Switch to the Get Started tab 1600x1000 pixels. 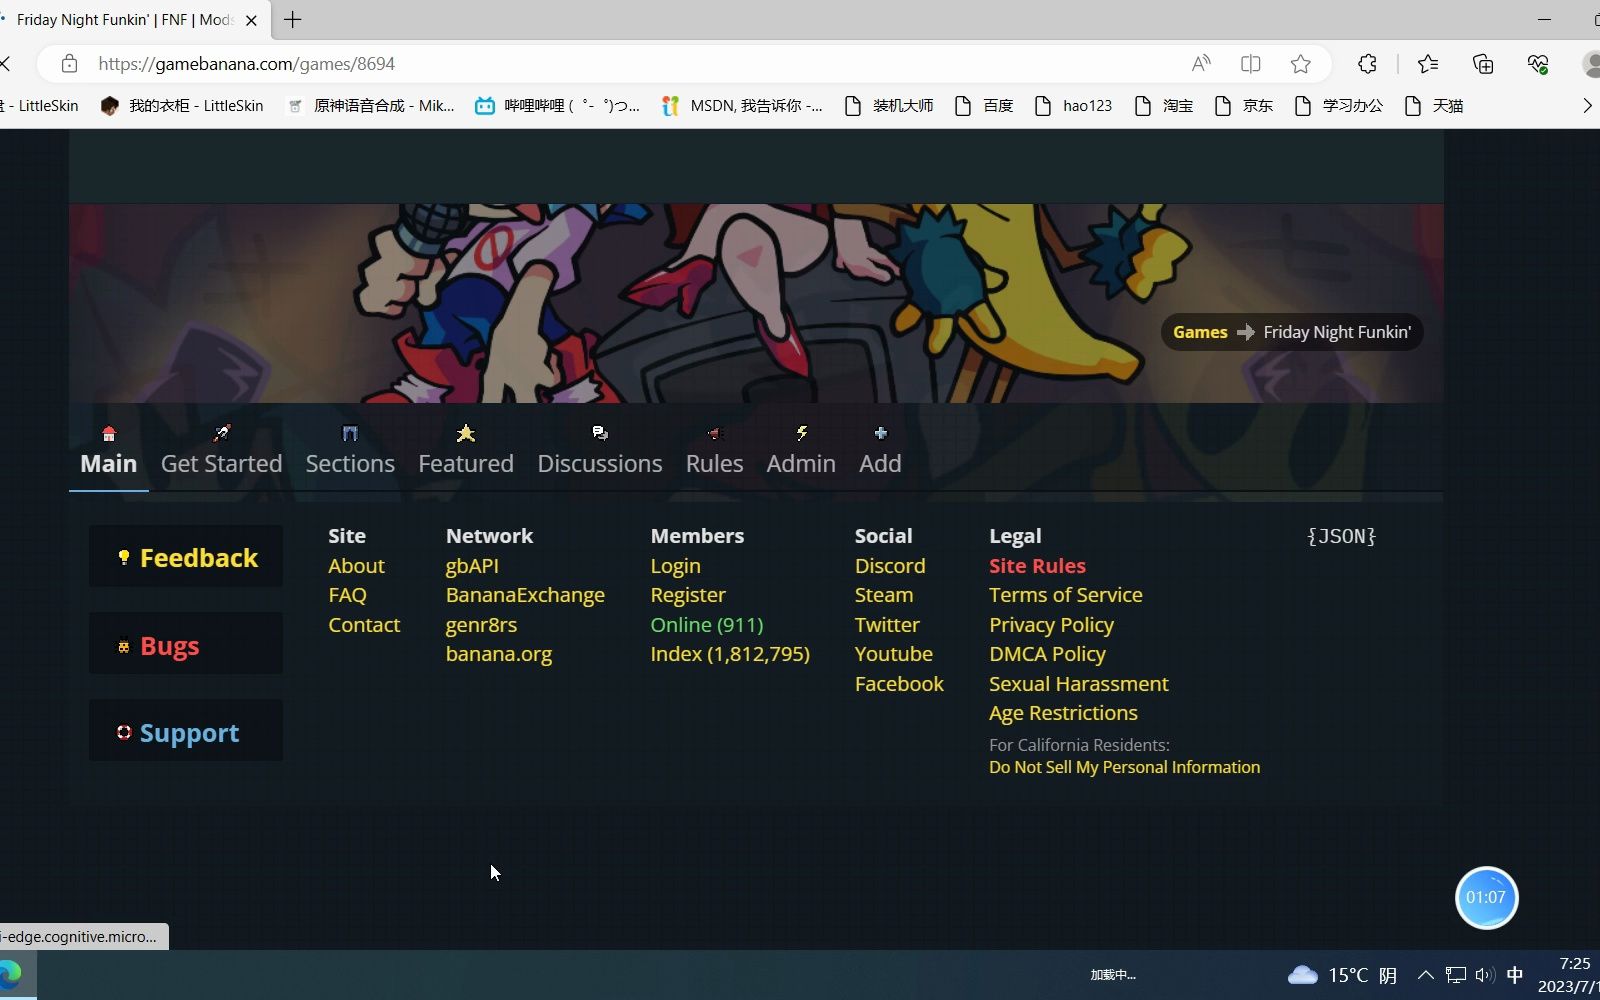tap(221, 463)
